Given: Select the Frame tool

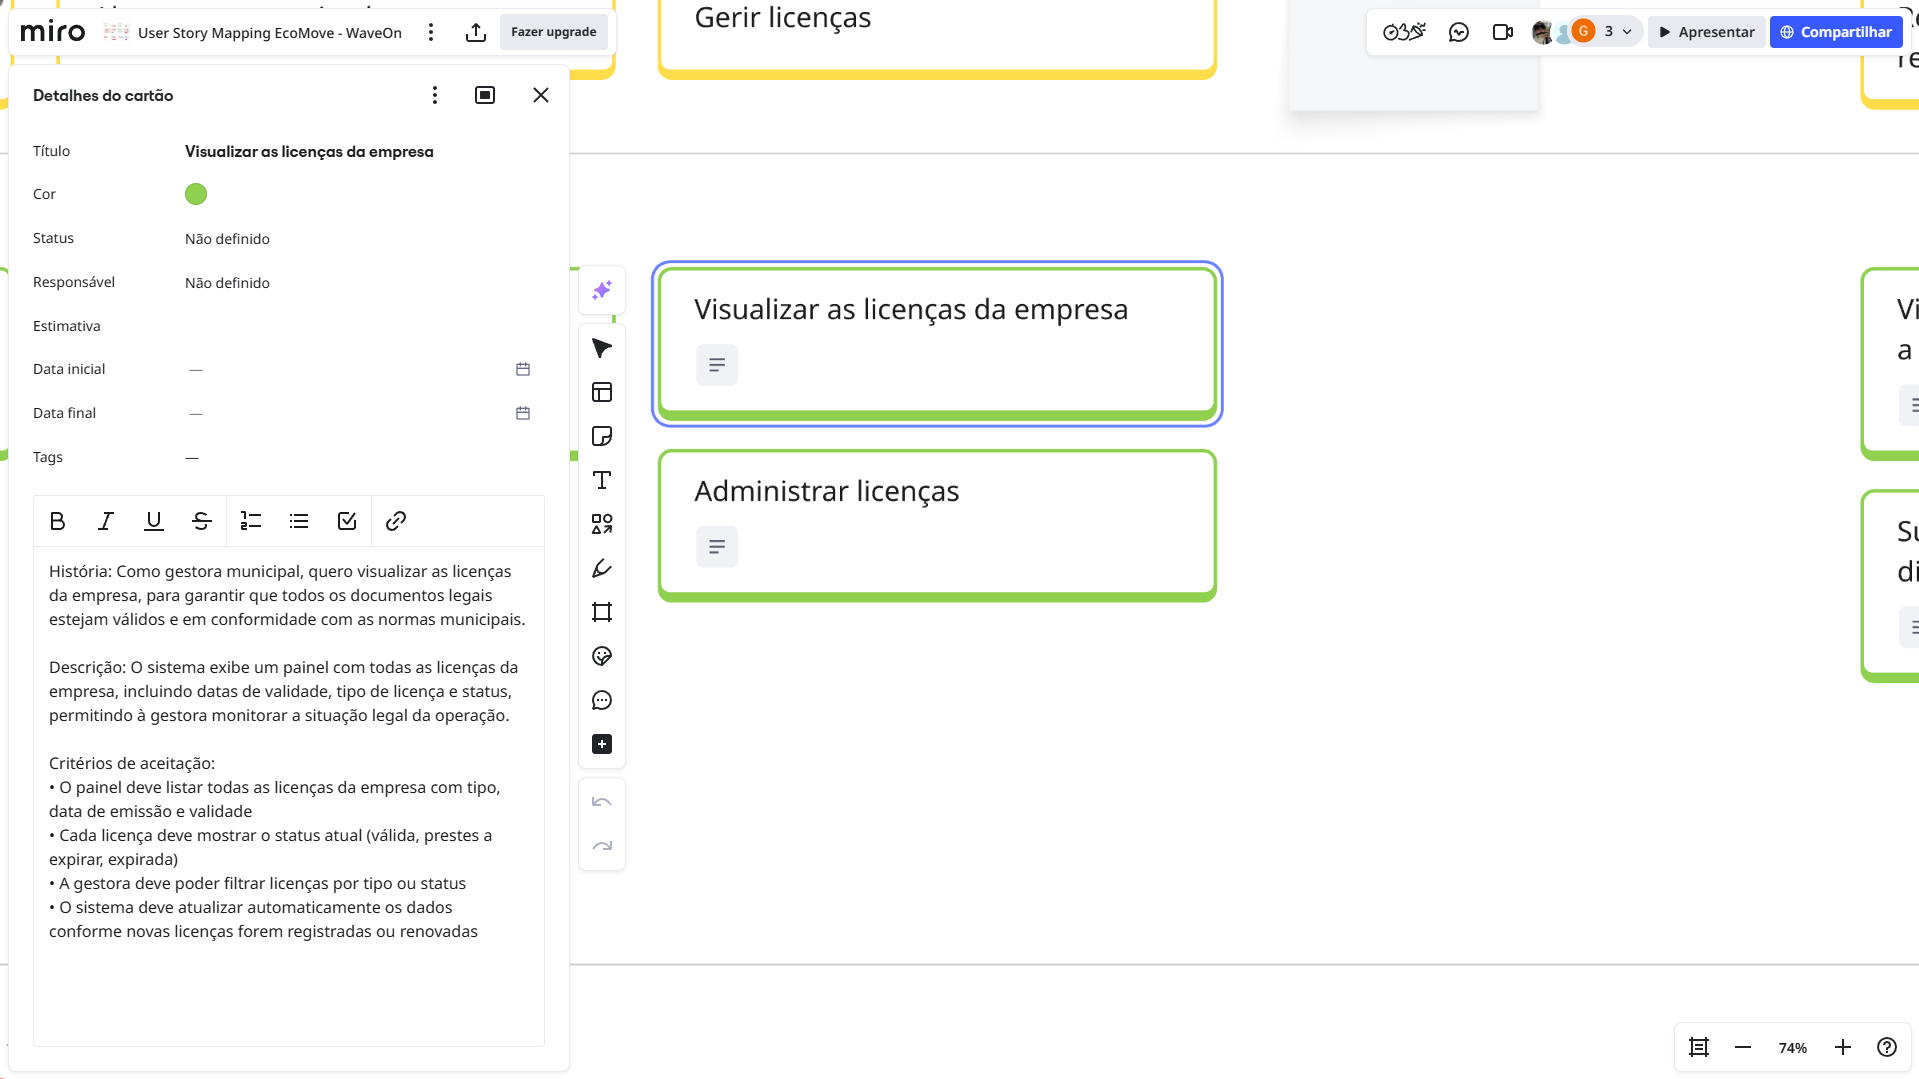Looking at the screenshot, I should click(x=601, y=612).
